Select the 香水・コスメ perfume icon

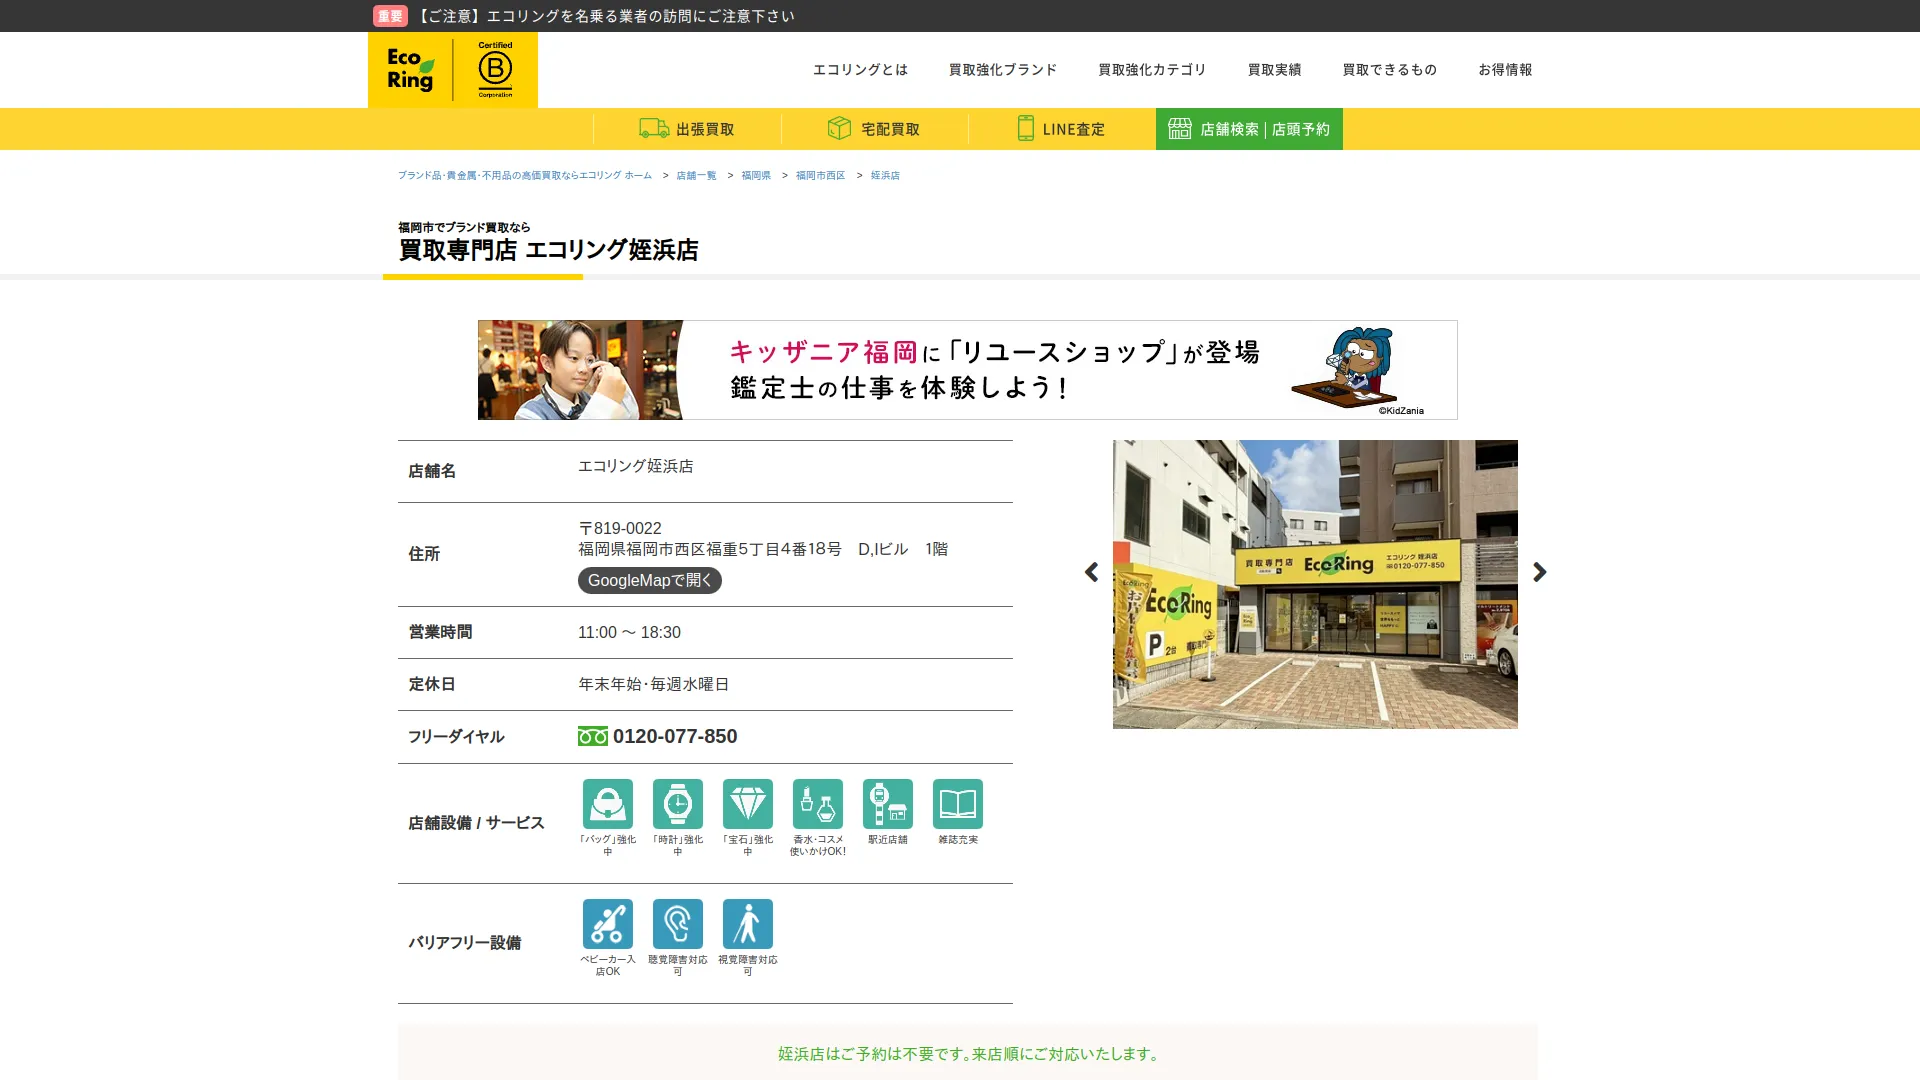tap(818, 804)
